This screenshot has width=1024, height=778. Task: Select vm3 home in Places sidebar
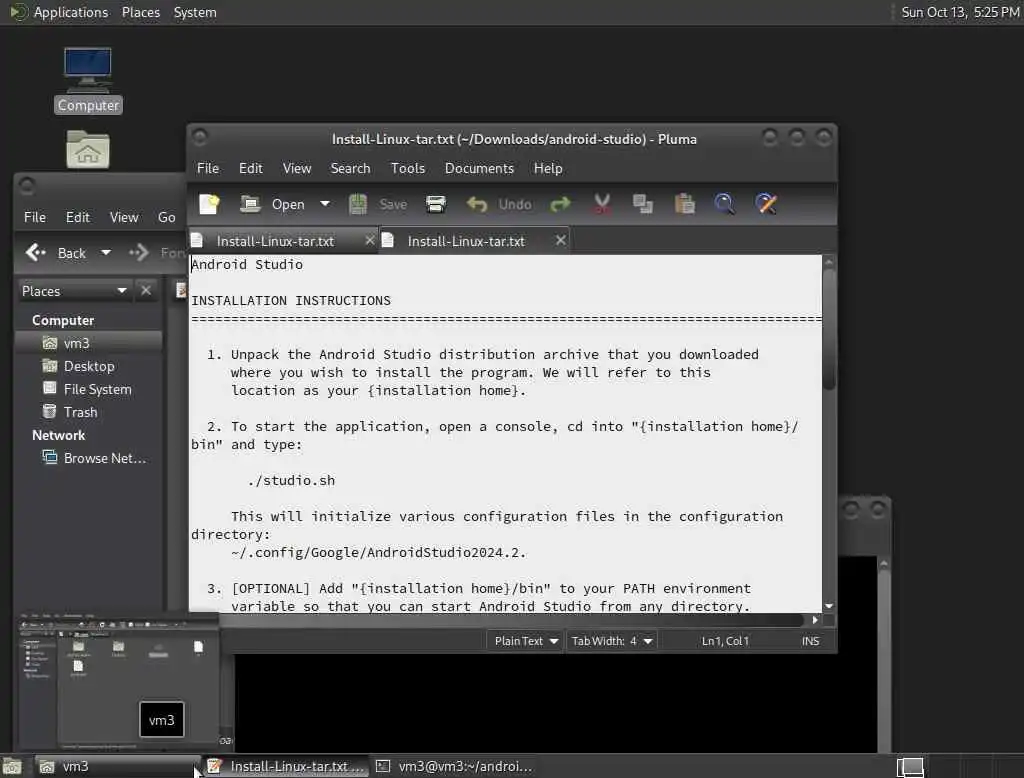pos(89,343)
